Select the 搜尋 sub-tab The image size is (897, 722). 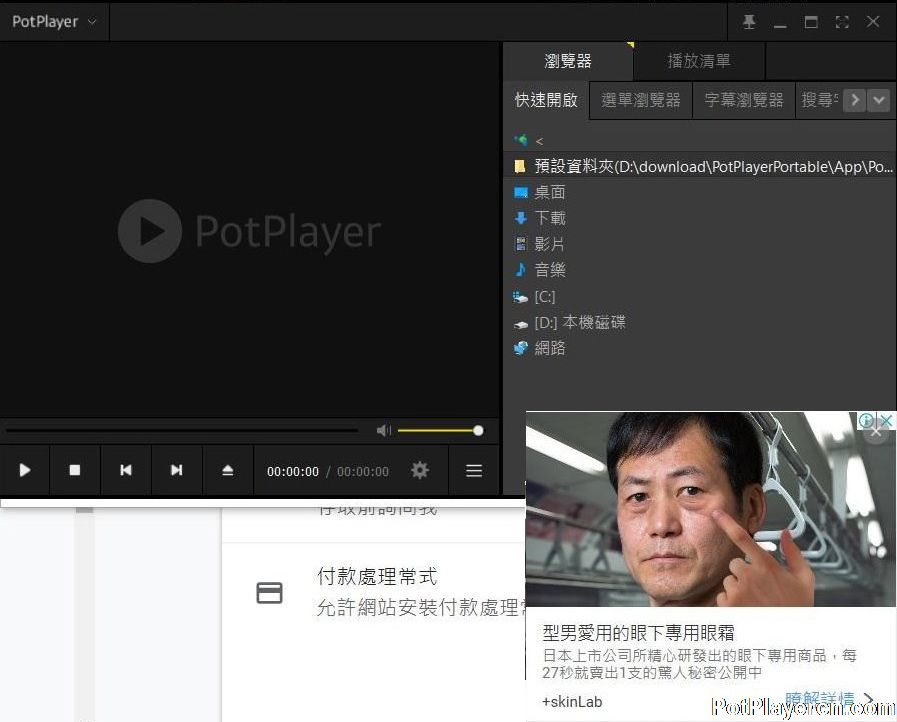click(x=819, y=100)
